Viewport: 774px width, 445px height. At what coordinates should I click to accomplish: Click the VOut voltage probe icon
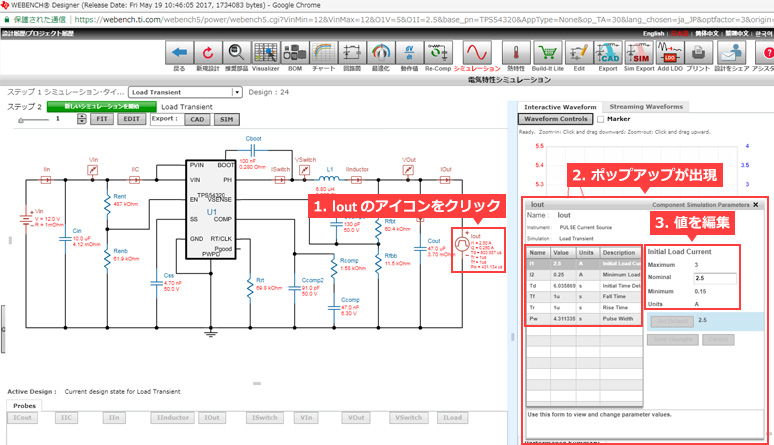pyautogui.click(x=408, y=170)
